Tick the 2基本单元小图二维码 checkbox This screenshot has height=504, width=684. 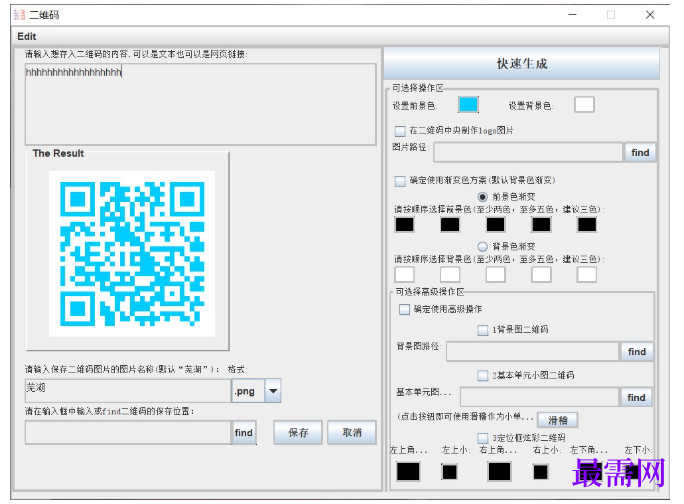click(482, 376)
